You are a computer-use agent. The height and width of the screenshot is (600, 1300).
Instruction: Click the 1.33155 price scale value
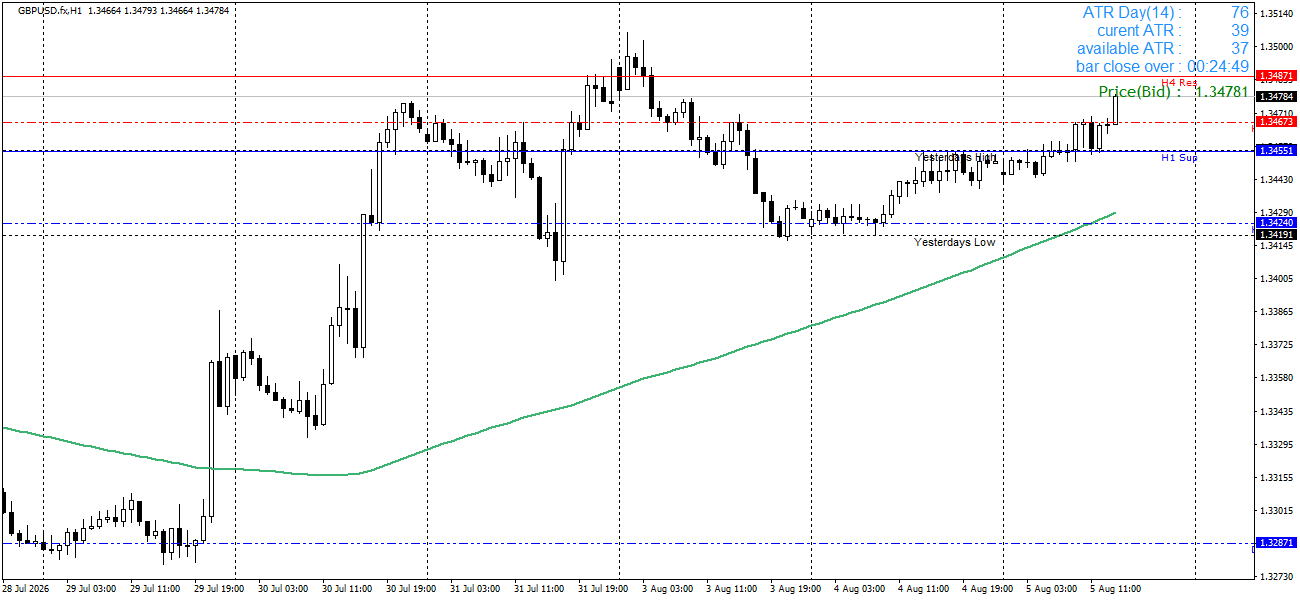(x=1277, y=477)
